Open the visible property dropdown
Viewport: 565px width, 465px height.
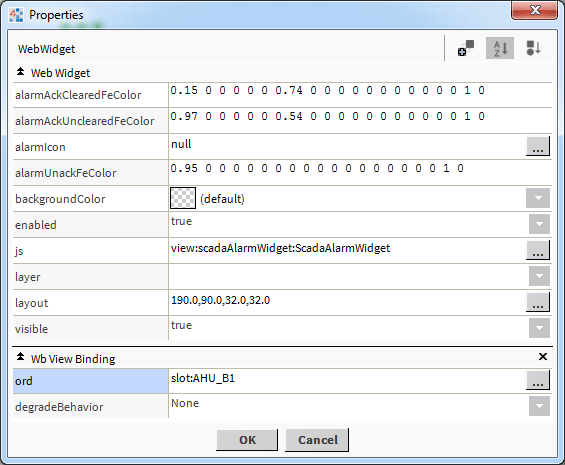[x=539, y=328]
